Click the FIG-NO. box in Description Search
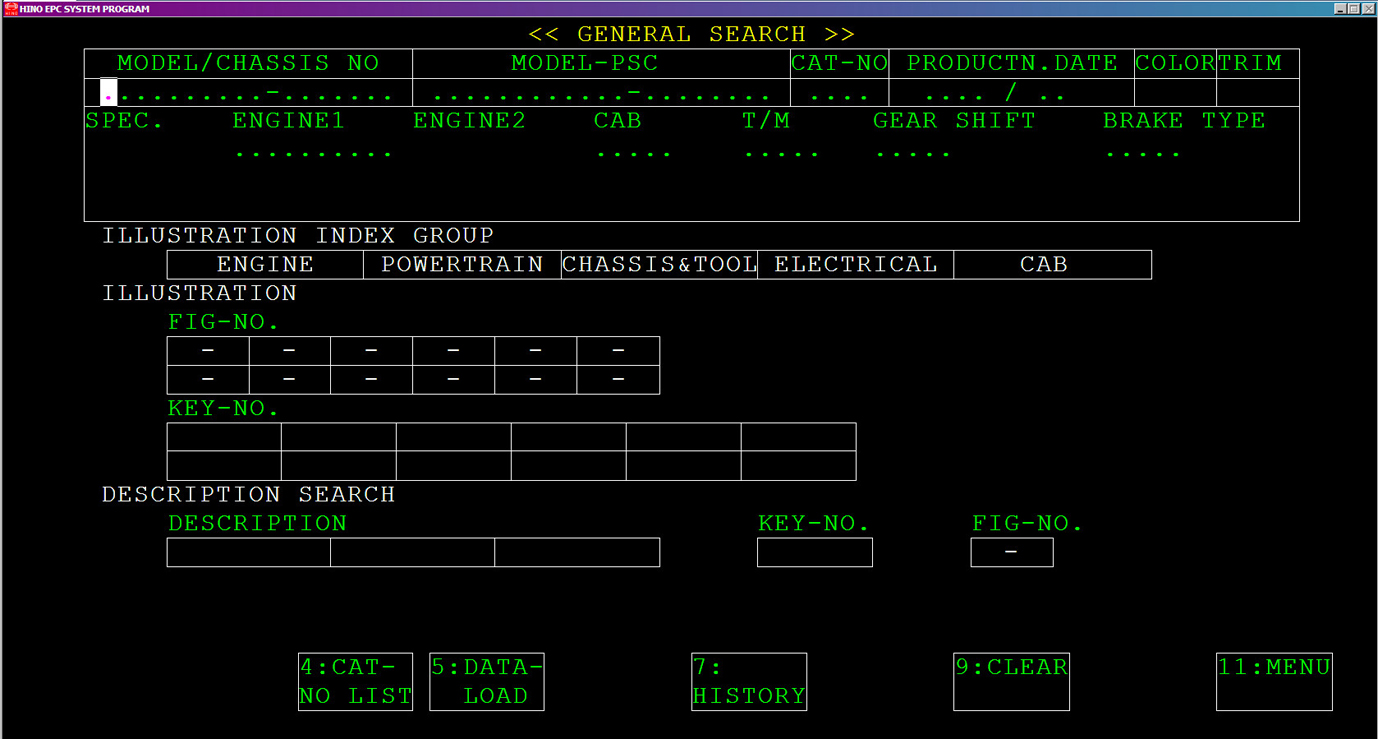 tap(1011, 552)
